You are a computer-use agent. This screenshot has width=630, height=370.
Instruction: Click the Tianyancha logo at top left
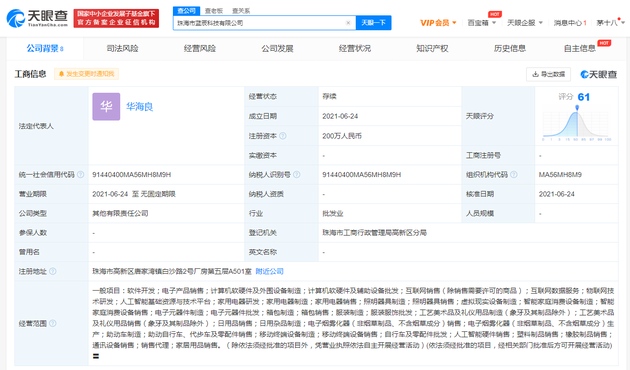tap(37, 18)
